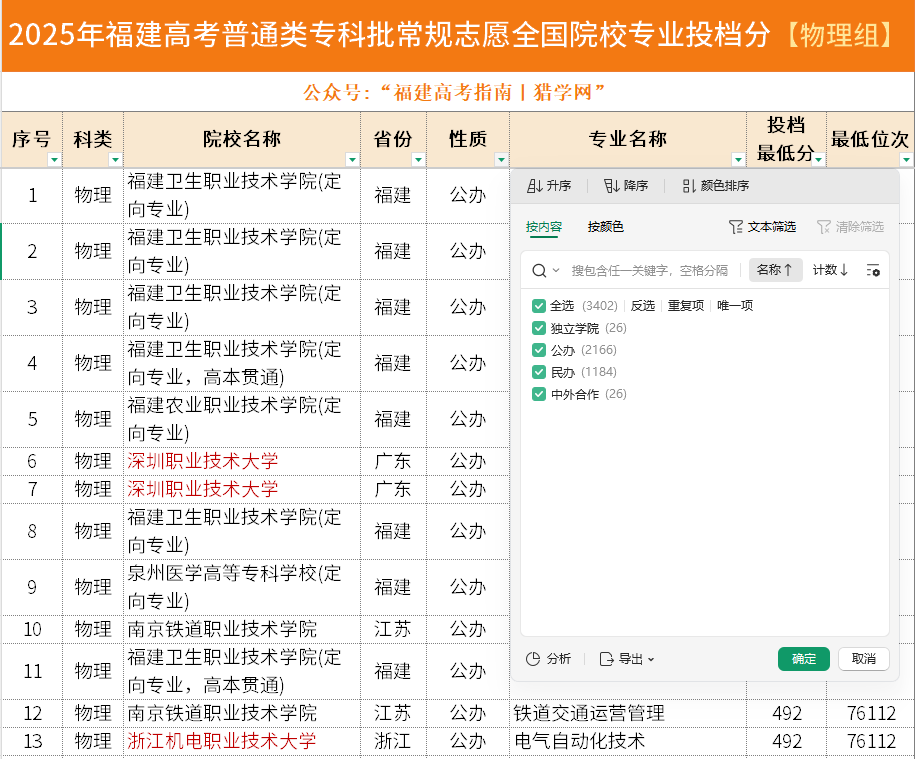Uncheck 公办 checkbox

point(539,350)
